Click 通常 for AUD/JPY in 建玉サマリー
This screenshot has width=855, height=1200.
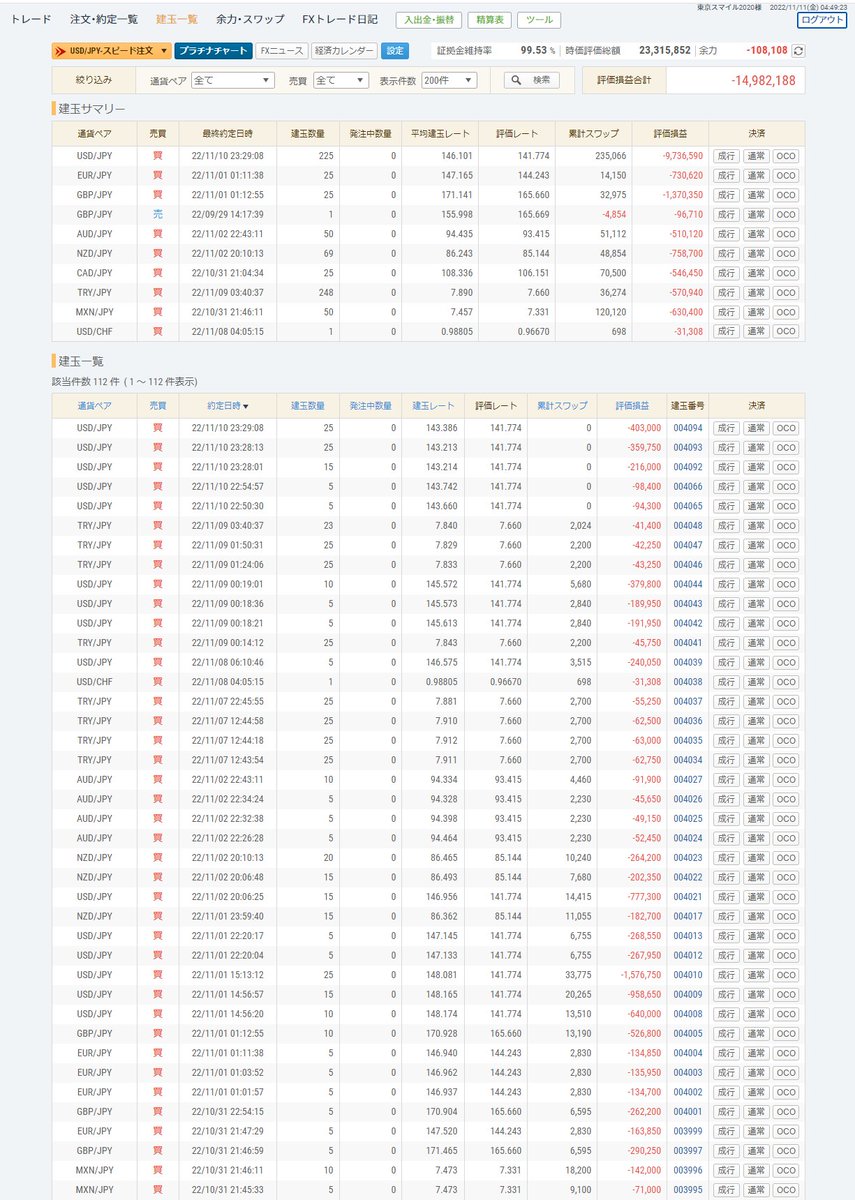click(x=755, y=233)
